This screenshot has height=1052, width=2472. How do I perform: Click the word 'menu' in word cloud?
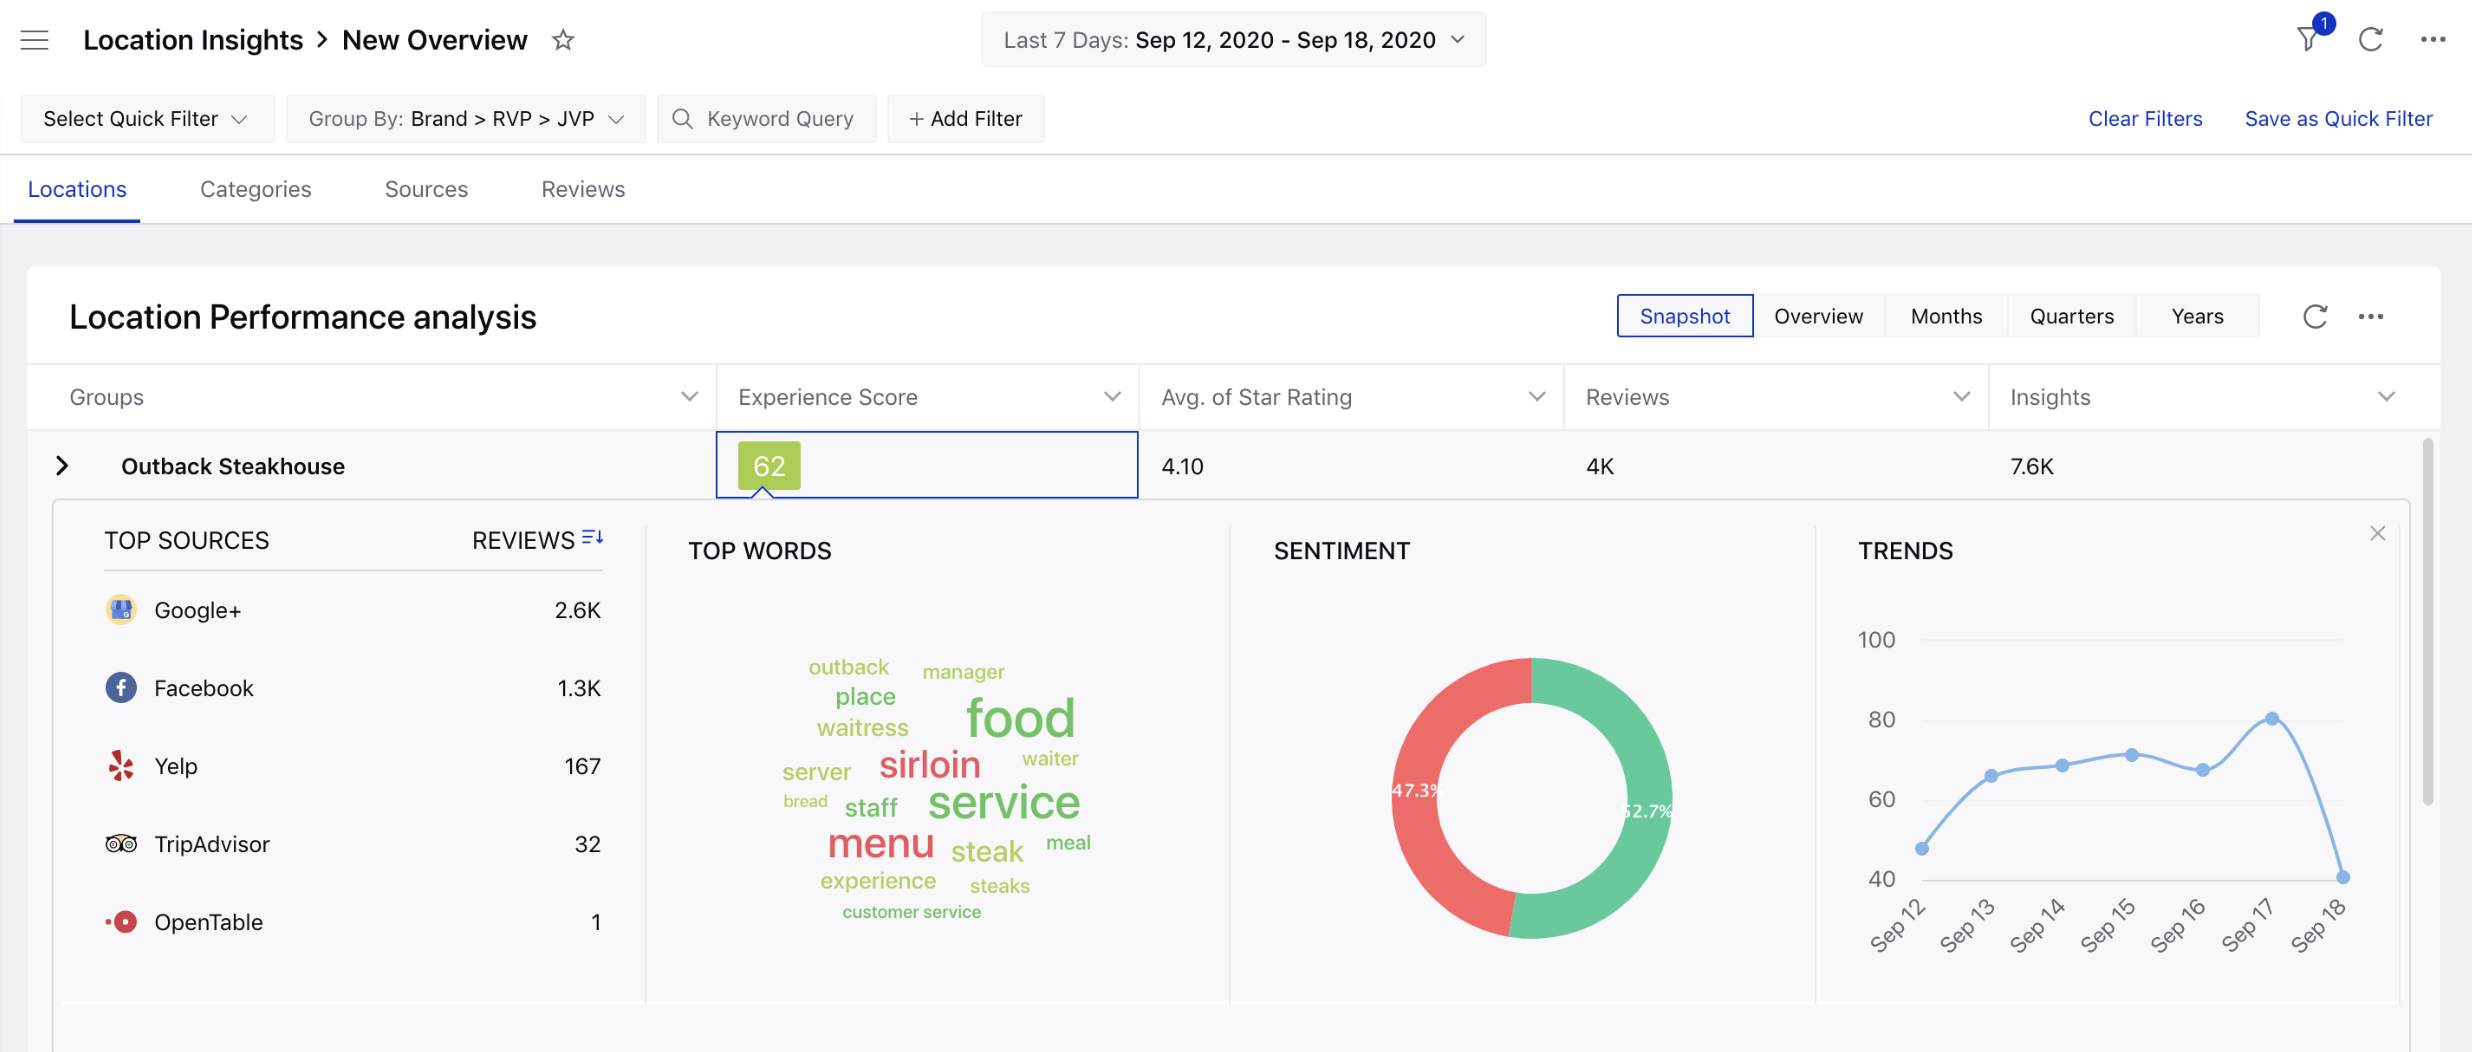point(881,844)
